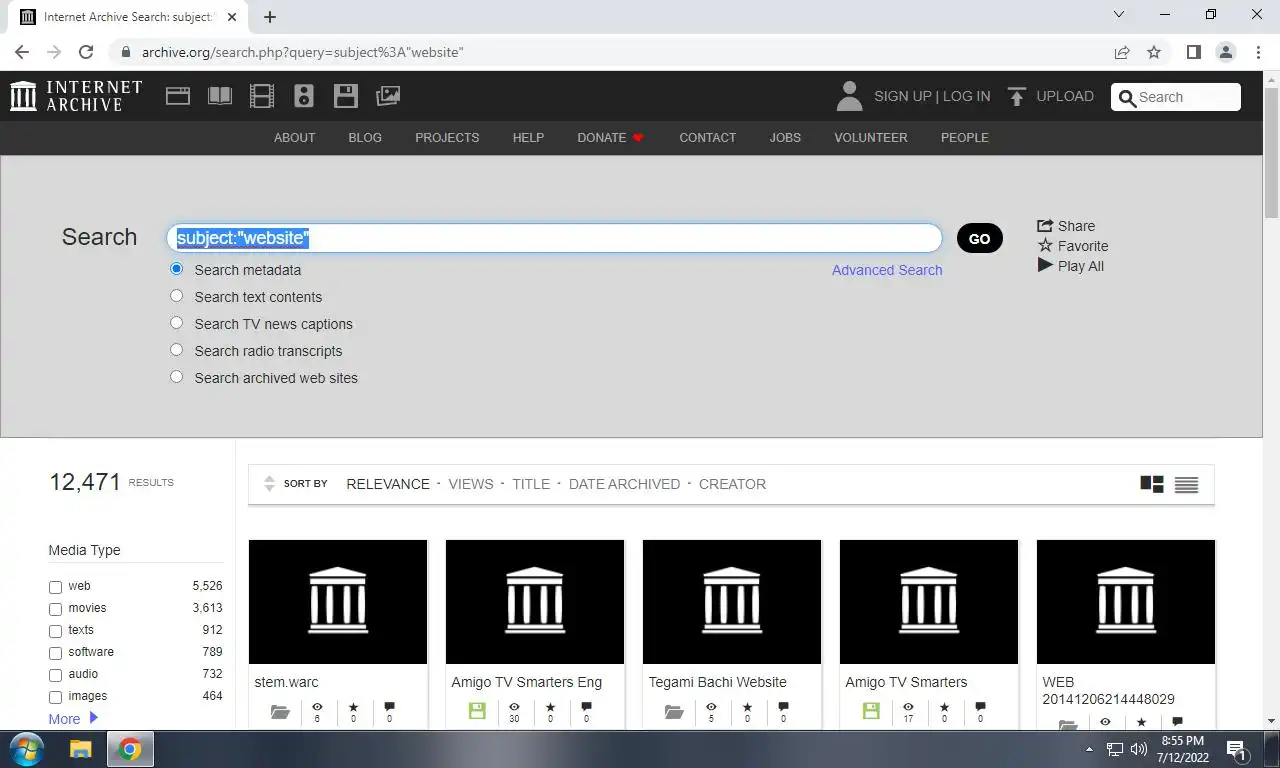Image resolution: width=1280 pixels, height=768 pixels.
Task: Check the images media type filter
Action: pos(55,697)
